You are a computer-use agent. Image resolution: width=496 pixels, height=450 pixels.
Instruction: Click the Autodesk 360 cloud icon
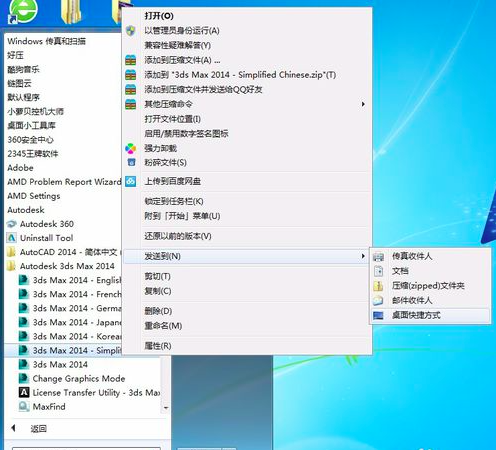(x=12, y=224)
